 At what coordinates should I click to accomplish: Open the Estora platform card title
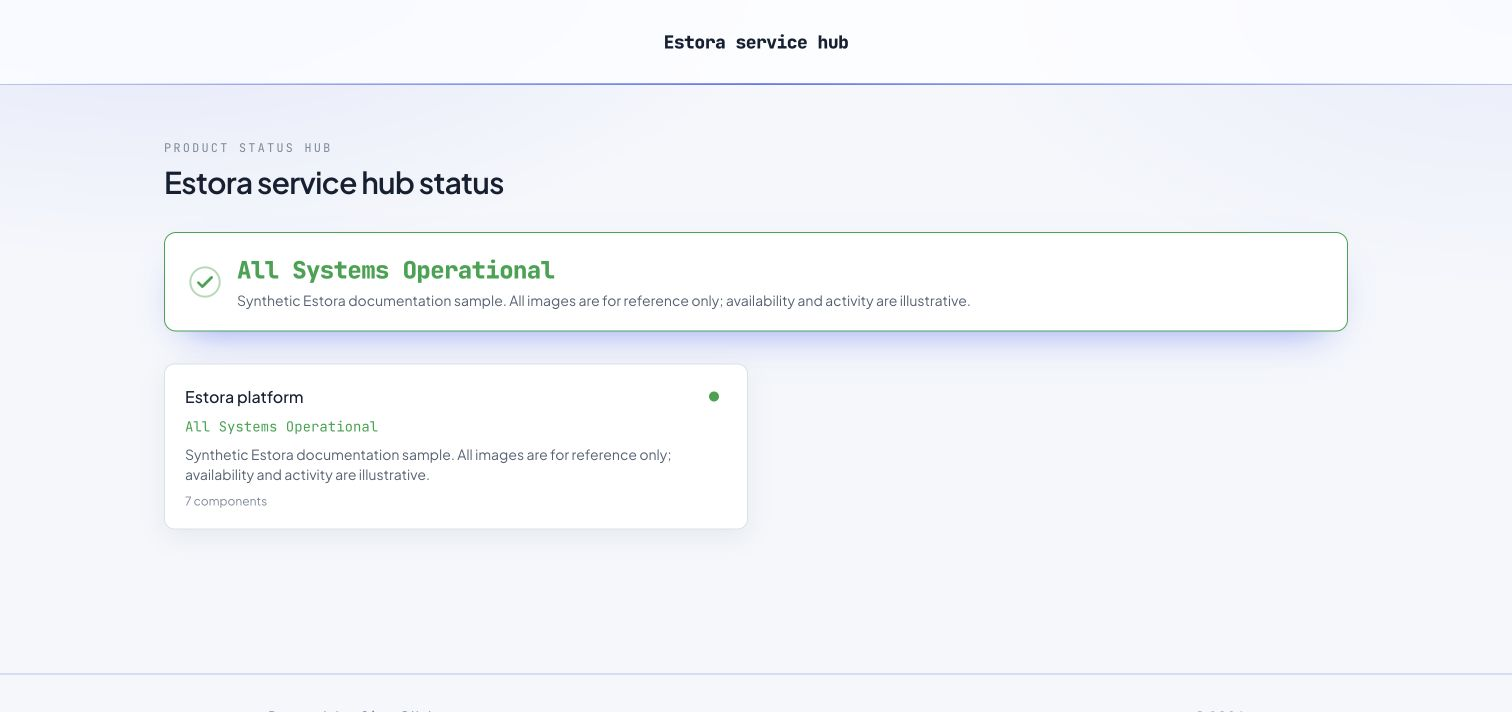244,397
